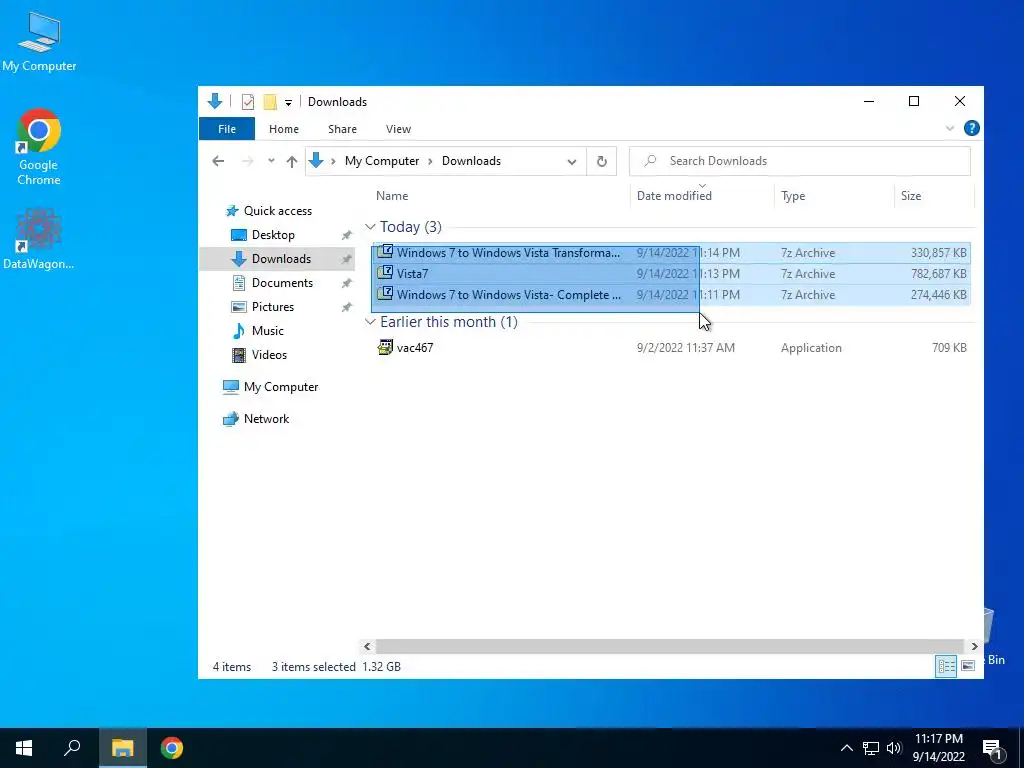
Task: Open Explorer help with the question mark icon
Action: 971,128
